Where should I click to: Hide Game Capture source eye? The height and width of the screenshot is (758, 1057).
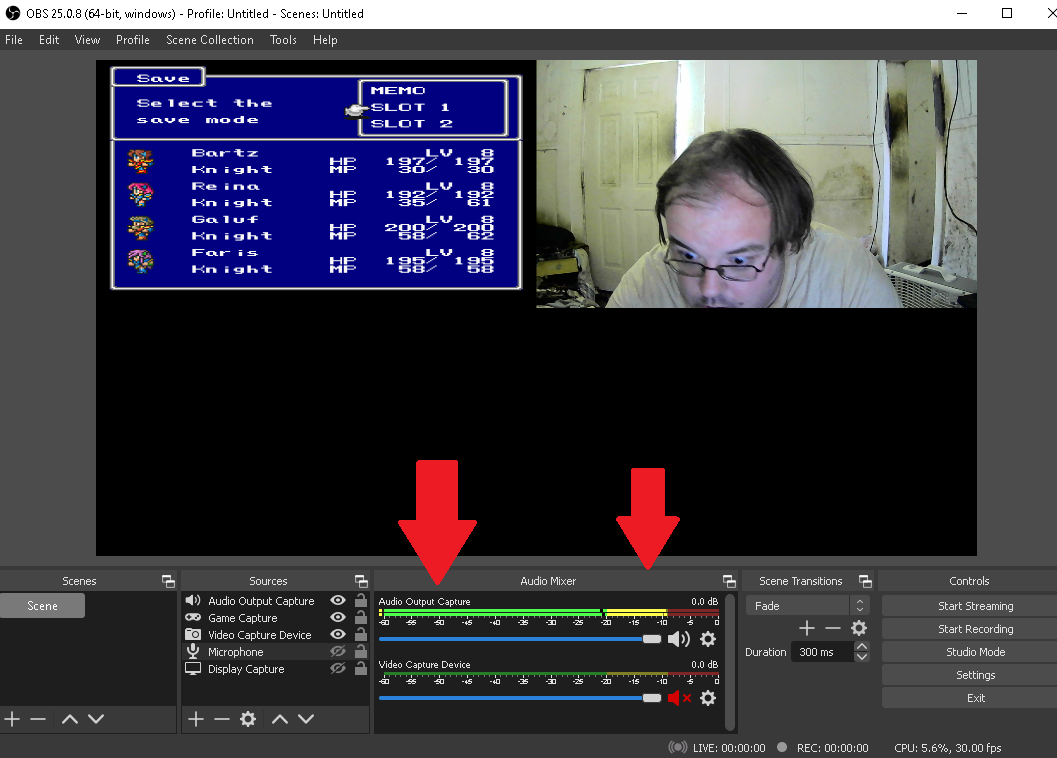click(338, 617)
